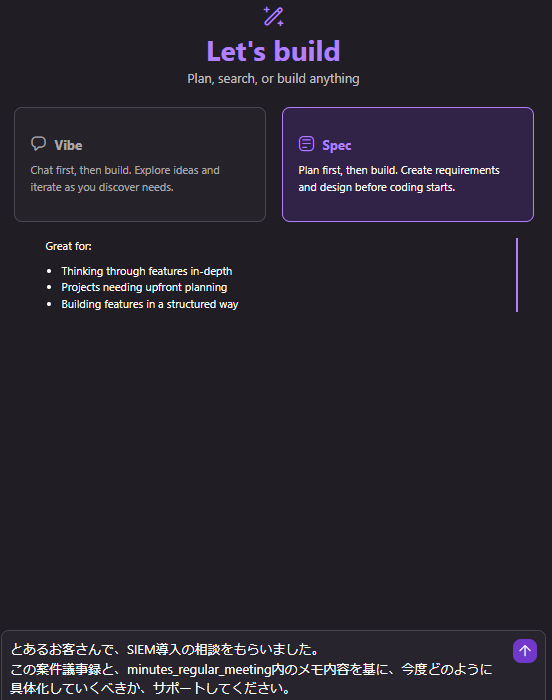Click the Vibe chat bubble icon
The image size is (552, 700).
click(38, 144)
